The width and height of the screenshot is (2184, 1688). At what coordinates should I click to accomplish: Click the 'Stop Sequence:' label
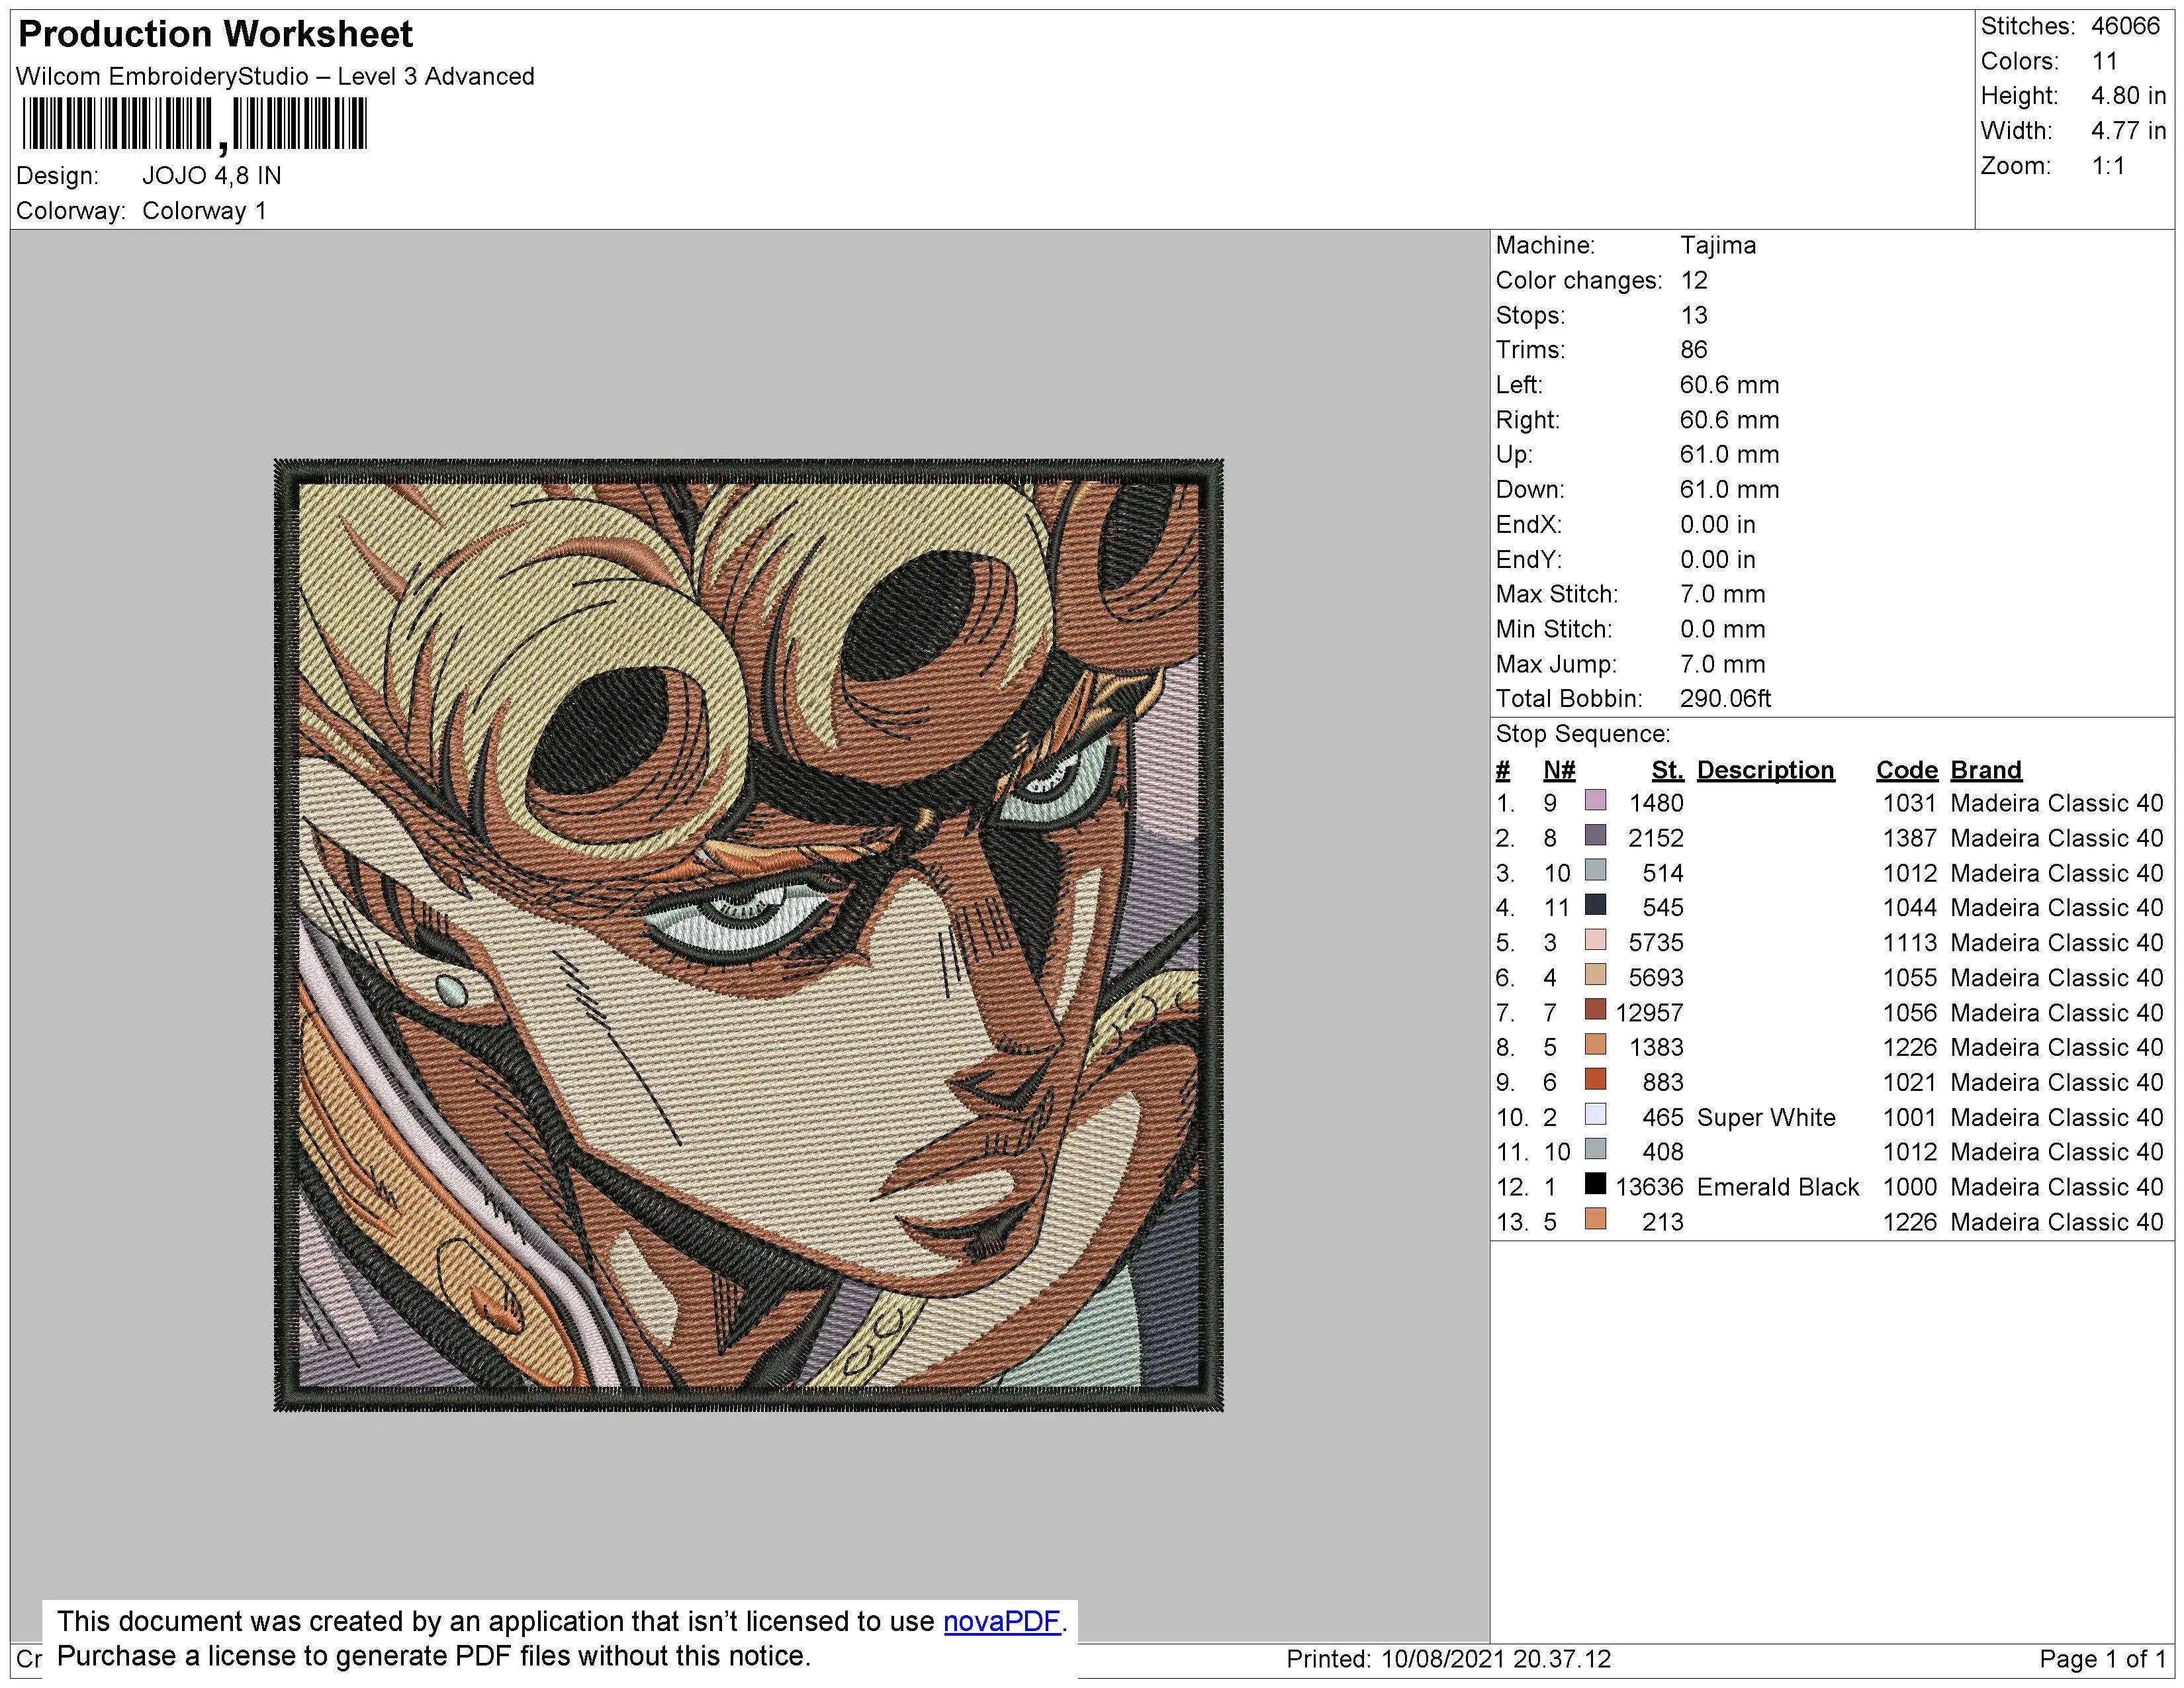pyautogui.click(x=1582, y=735)
